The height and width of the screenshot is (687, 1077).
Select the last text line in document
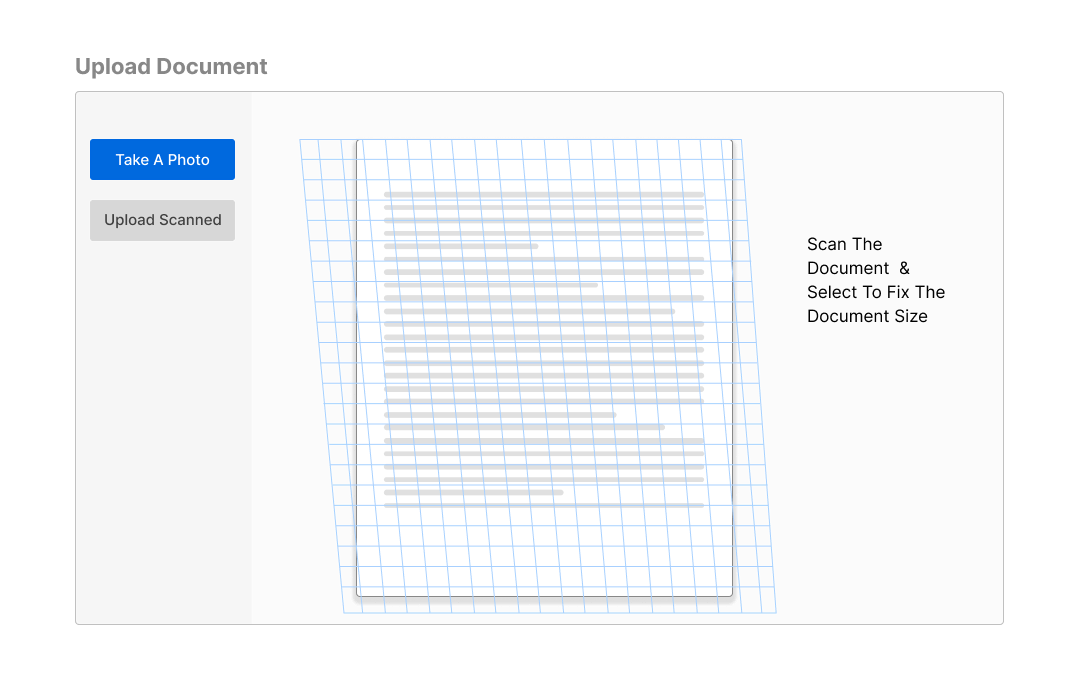543,506
